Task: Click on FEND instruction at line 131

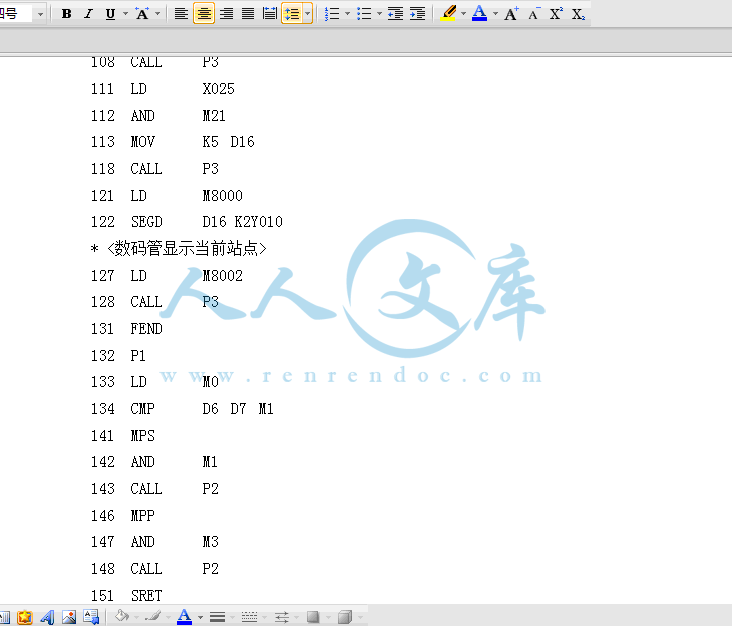Action: [147, 329]
